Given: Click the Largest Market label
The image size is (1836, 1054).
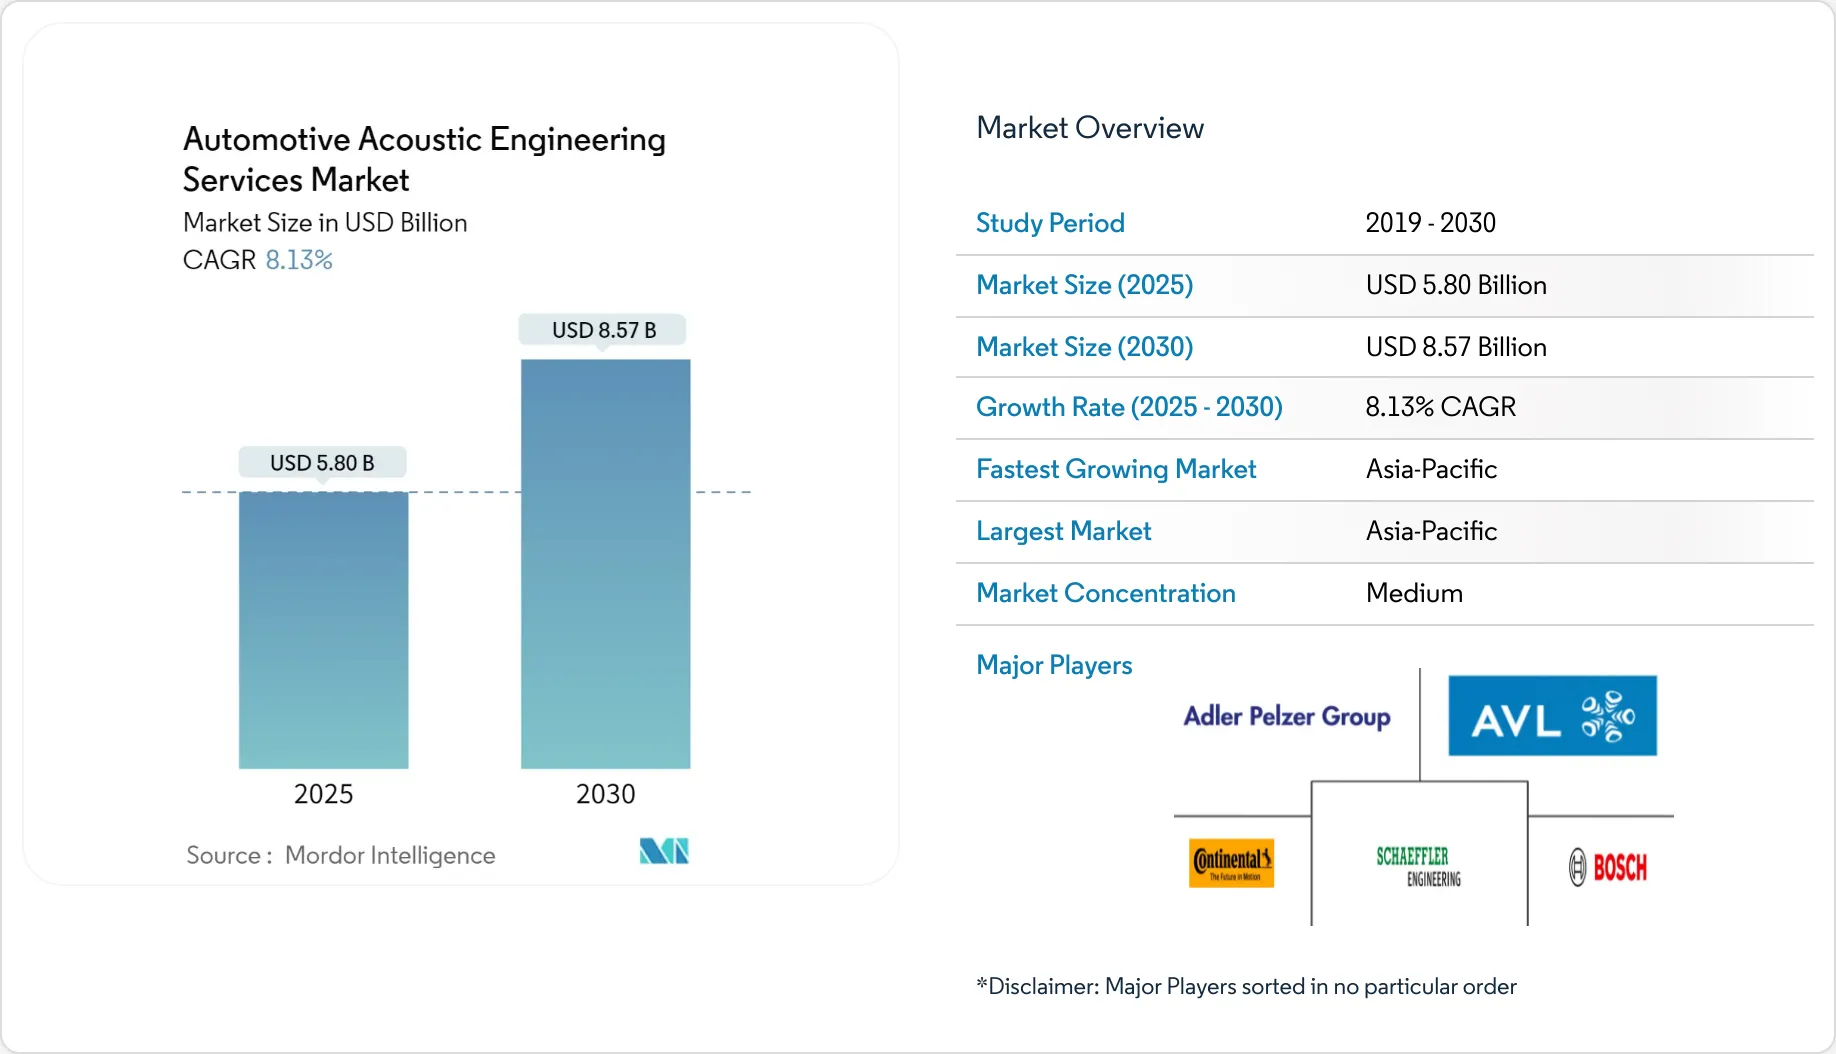Looking at the screenshot, I should pyautogui.click(x=1064, y=531).
